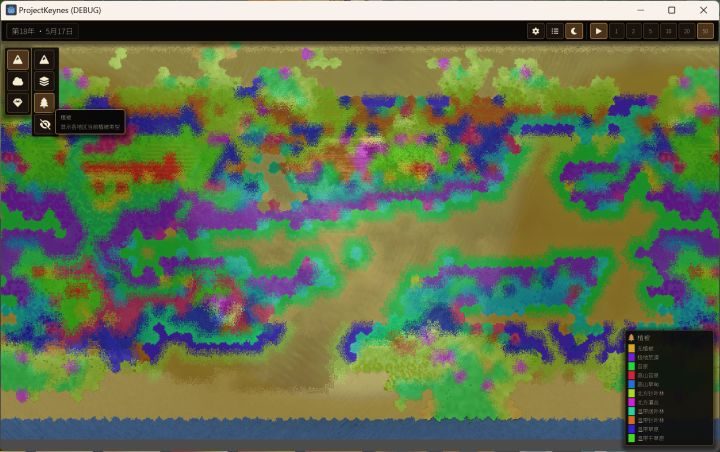Screen dimensions: 720x452
Task: Maximize the ProjectKeynes window
Action: (x=671, y=10)
